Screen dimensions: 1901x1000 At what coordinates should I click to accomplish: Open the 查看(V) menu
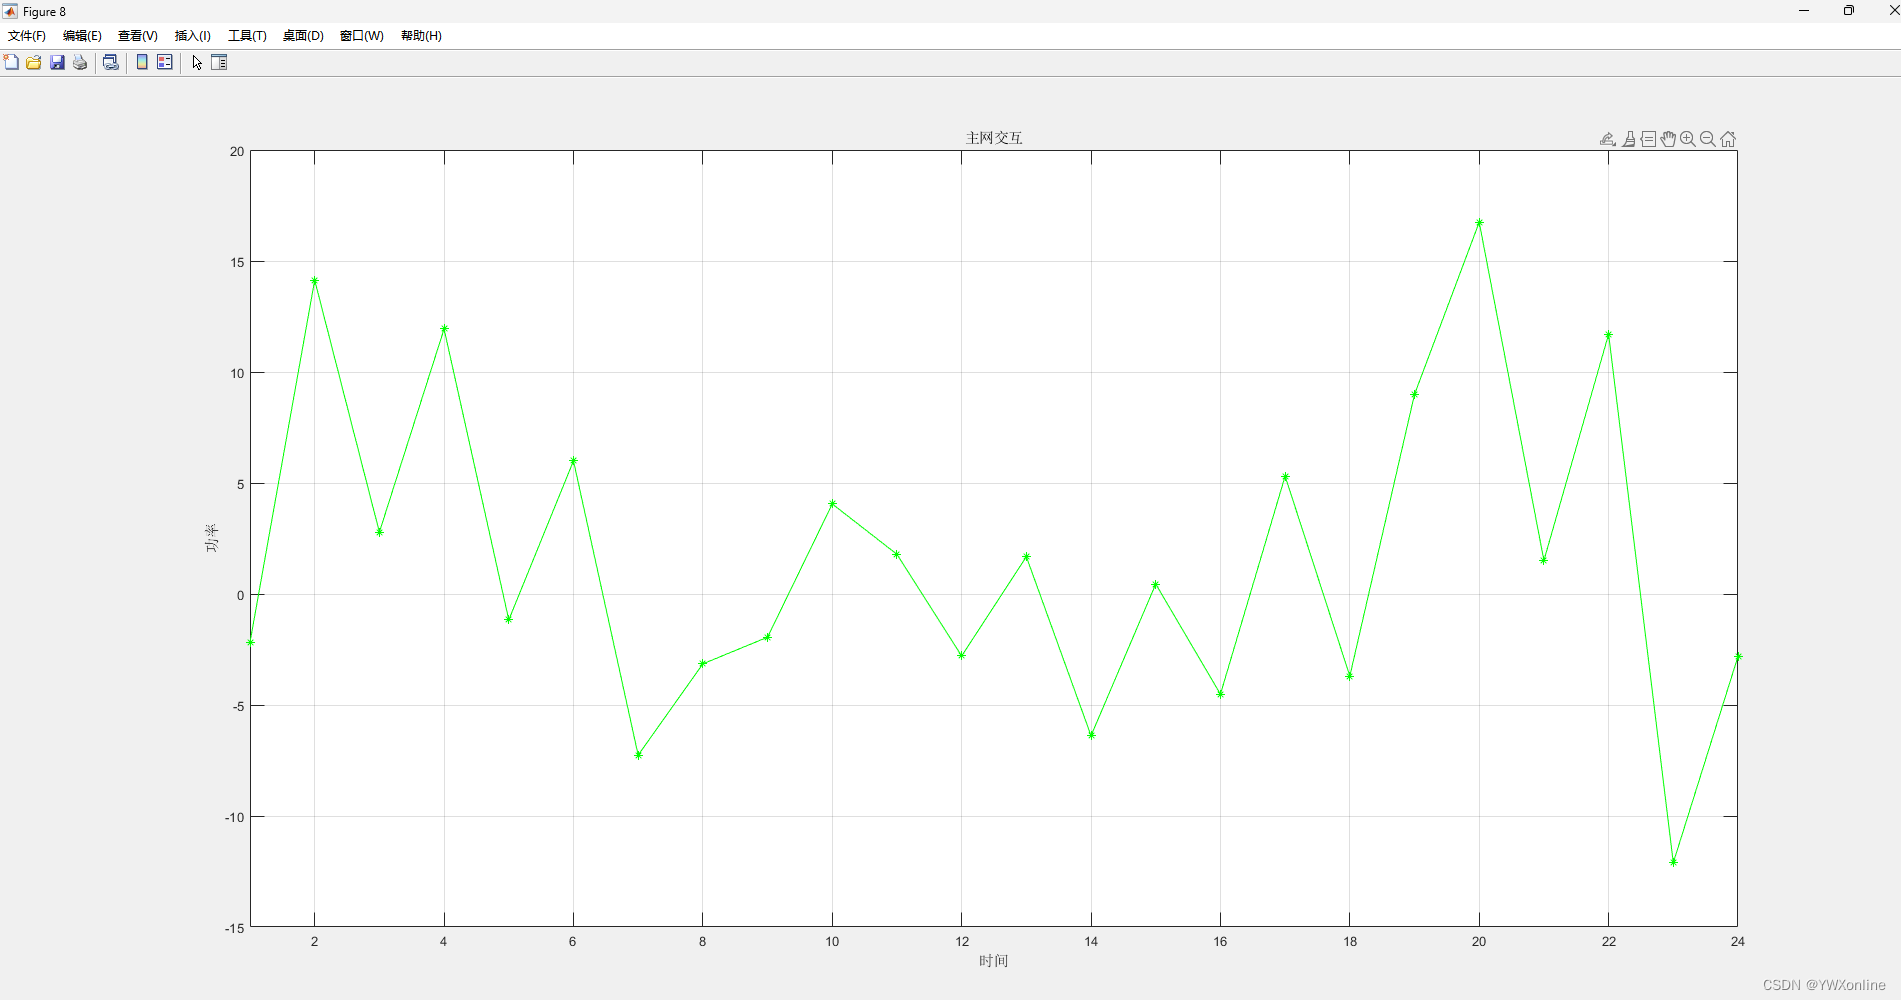tap(138, 35)
